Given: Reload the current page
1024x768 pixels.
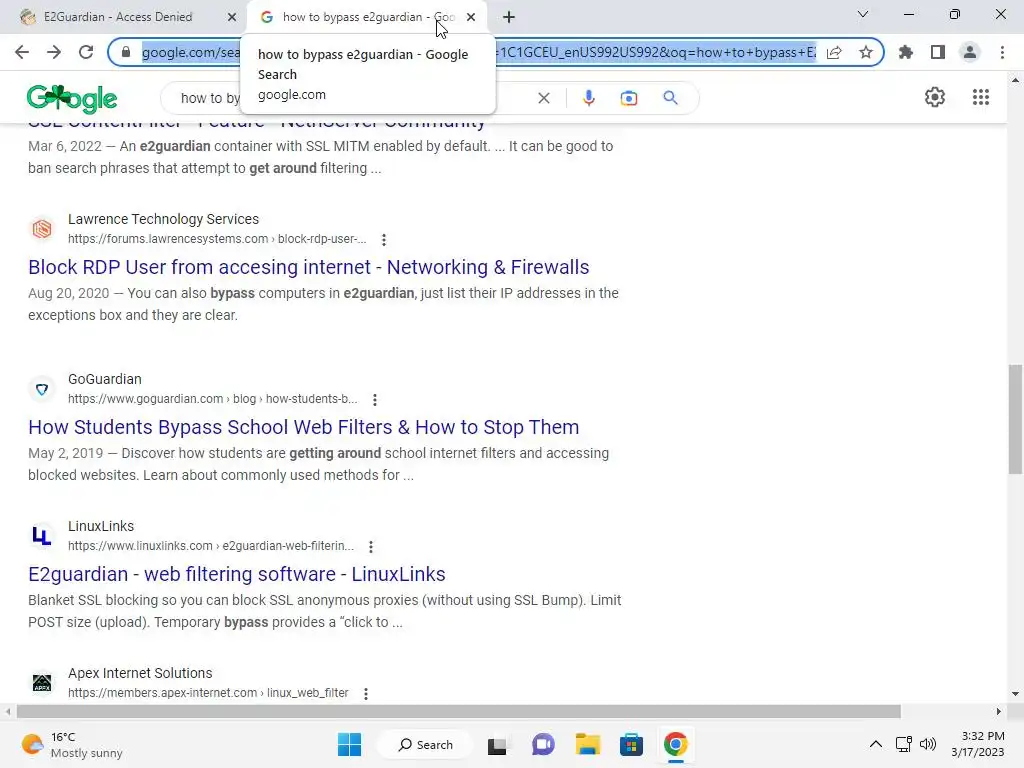Looking at the screenshot, I should 86,52.
